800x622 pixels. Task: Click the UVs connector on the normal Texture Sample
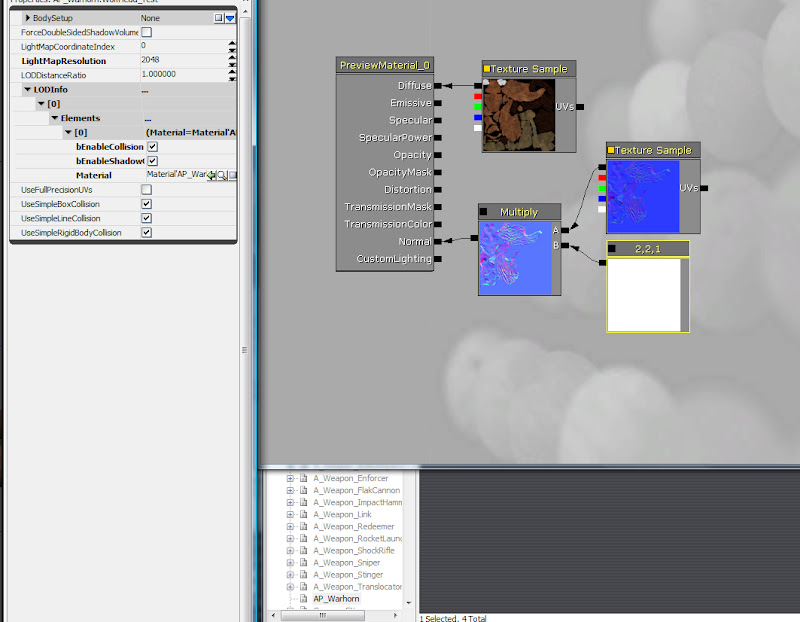pyautogui.click(x=704, y=188)
